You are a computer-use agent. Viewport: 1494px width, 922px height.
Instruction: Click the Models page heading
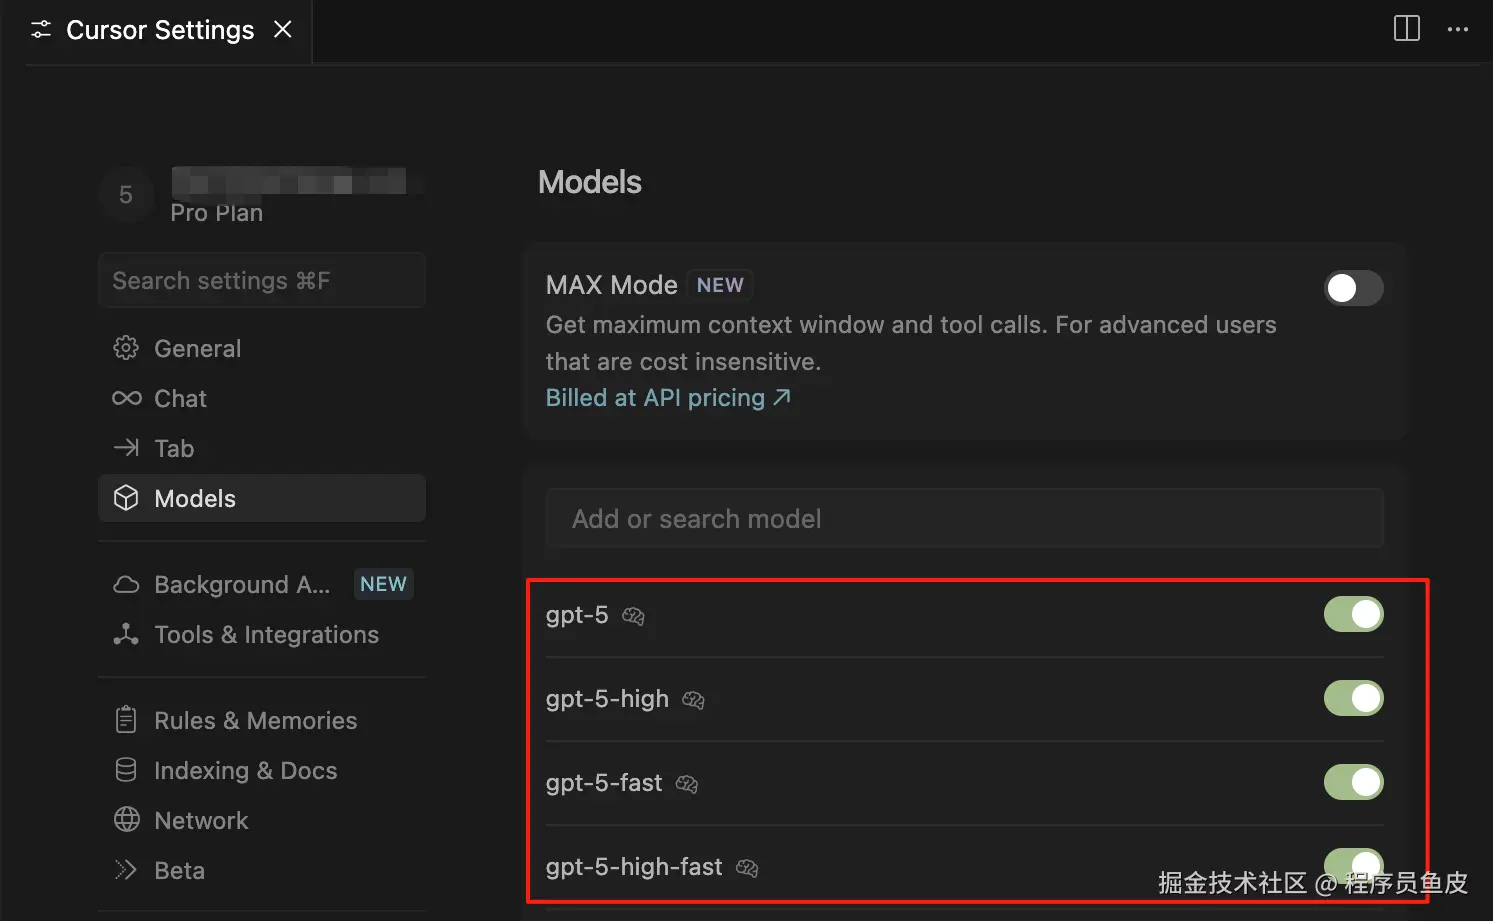590,182
